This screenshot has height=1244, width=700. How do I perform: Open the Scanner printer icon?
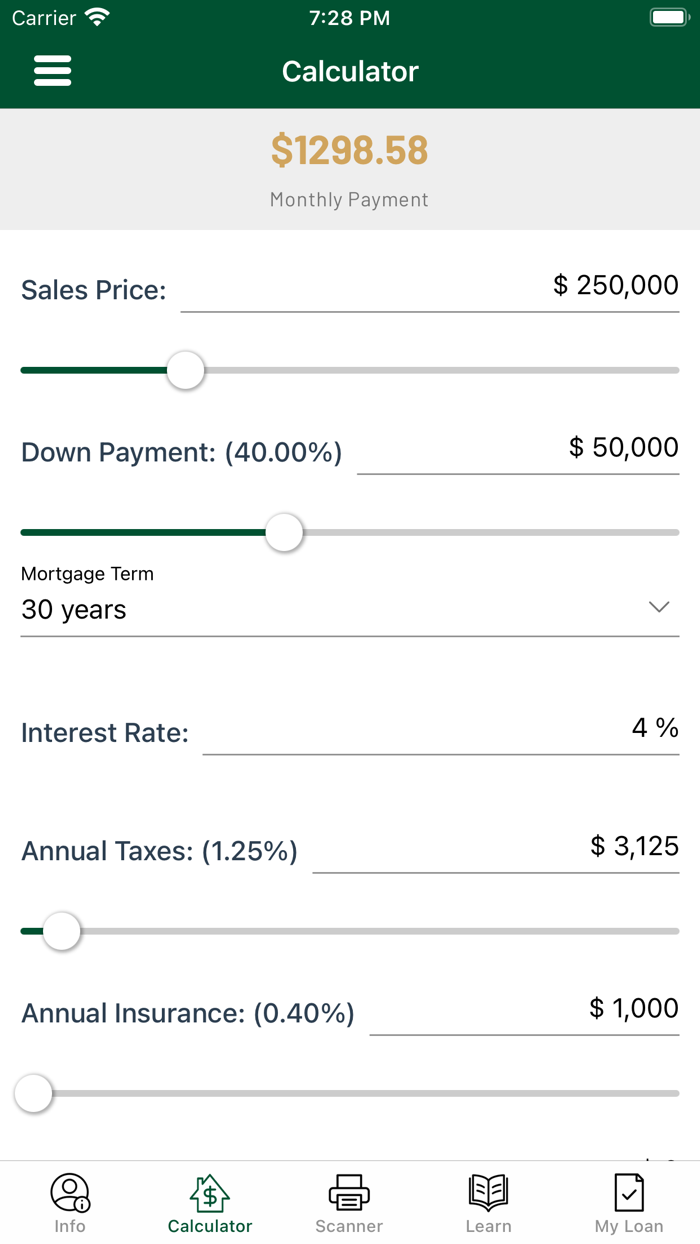click(x=348, y=1191)
